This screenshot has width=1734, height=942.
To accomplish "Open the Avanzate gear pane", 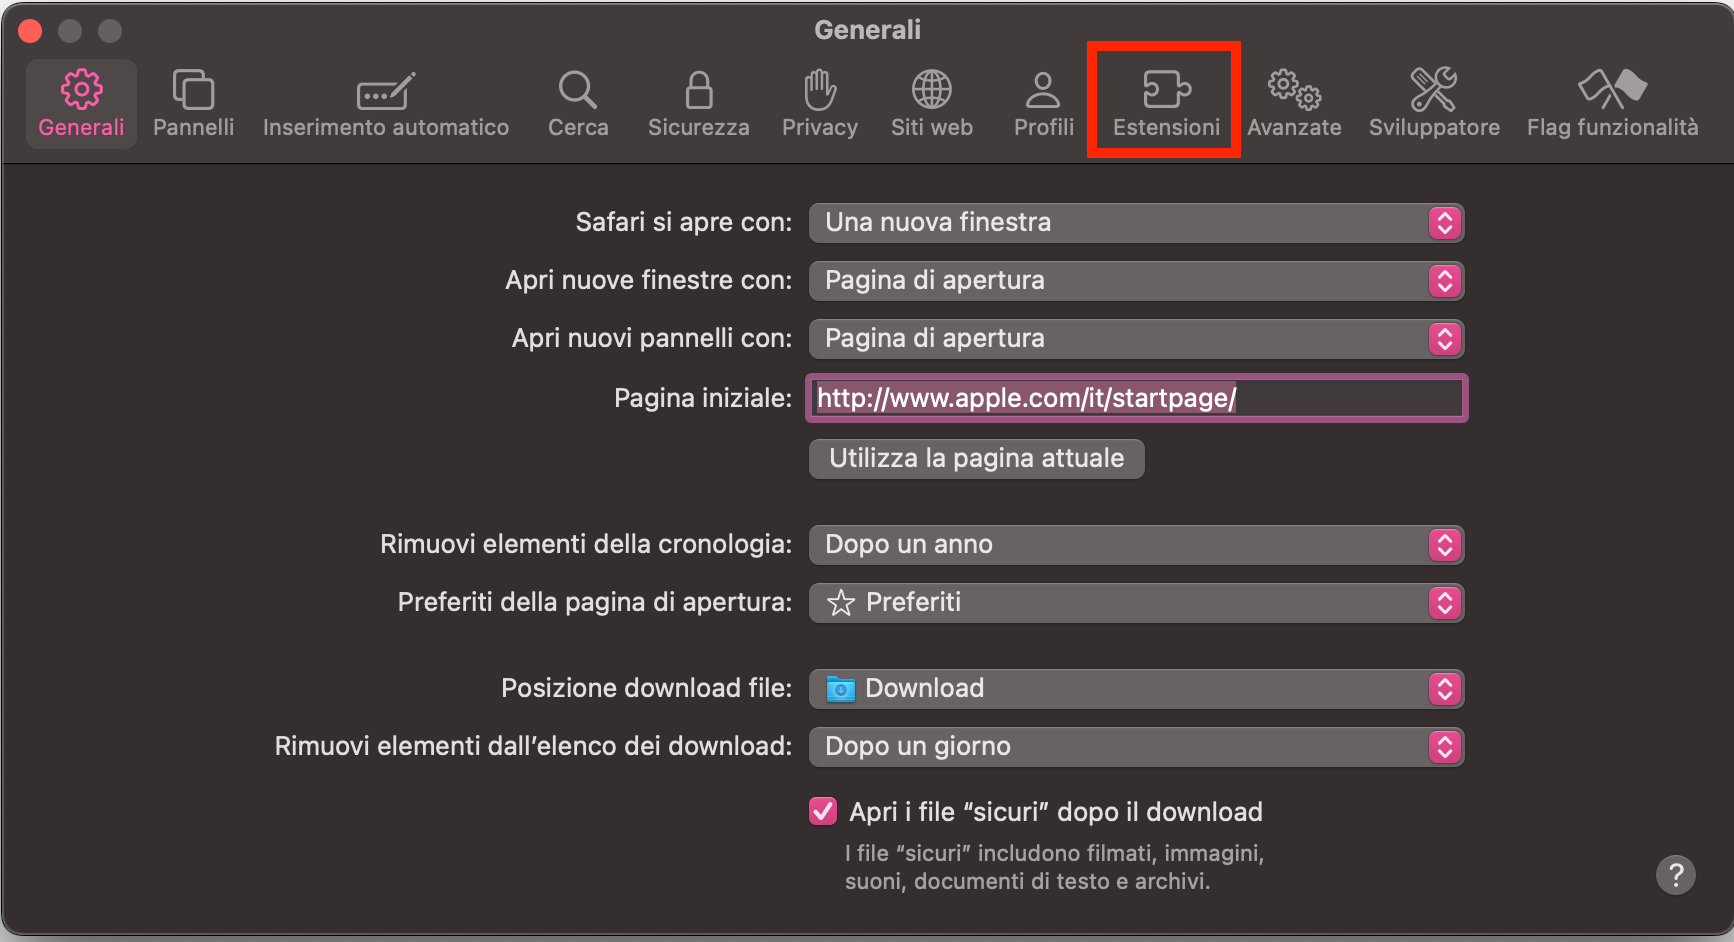I will pyautogui.click(x=1294, y=103).
